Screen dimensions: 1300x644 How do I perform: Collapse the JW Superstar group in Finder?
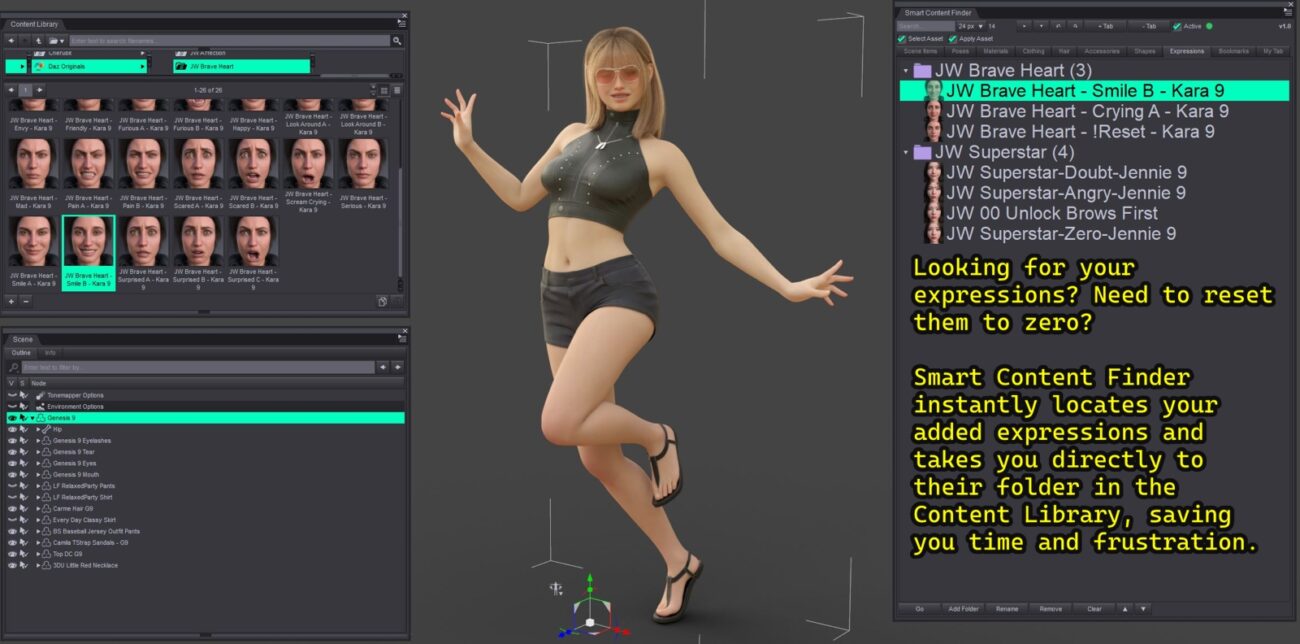coord(905,152)
